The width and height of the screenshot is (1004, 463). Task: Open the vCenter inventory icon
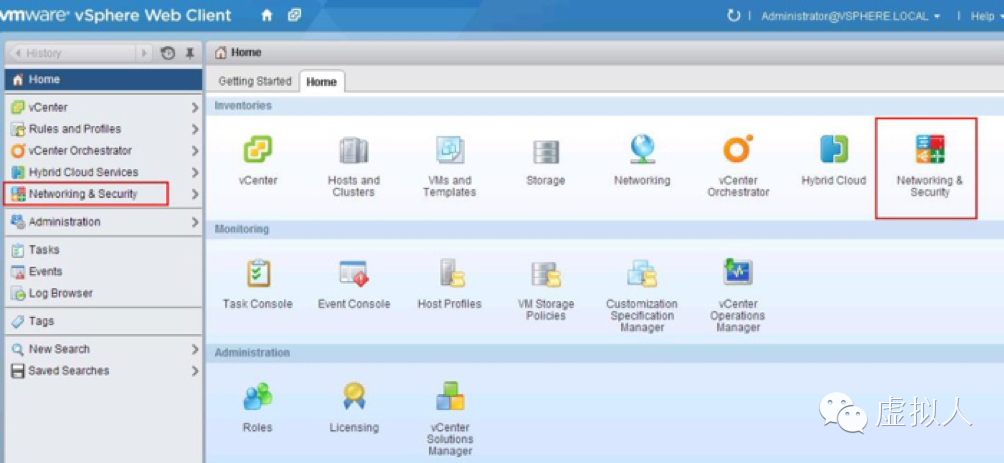pos(257,150)
